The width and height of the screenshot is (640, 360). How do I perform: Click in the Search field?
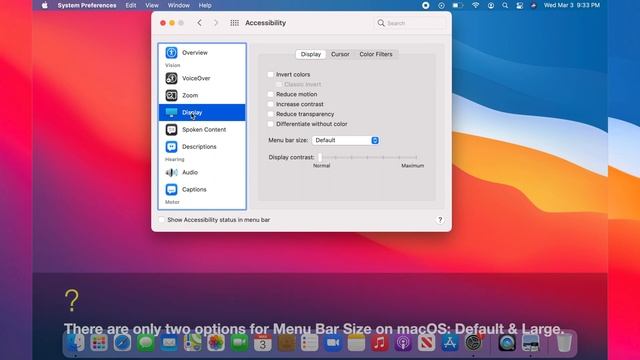coord(410,23)
